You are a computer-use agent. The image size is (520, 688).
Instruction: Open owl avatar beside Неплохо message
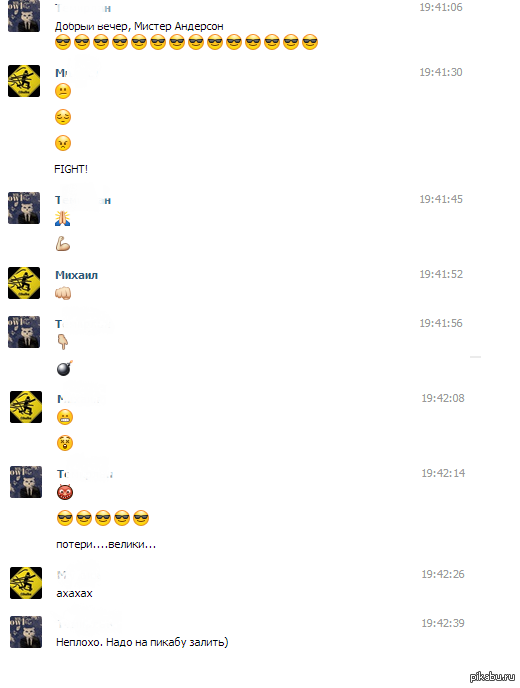pos(26,632)
